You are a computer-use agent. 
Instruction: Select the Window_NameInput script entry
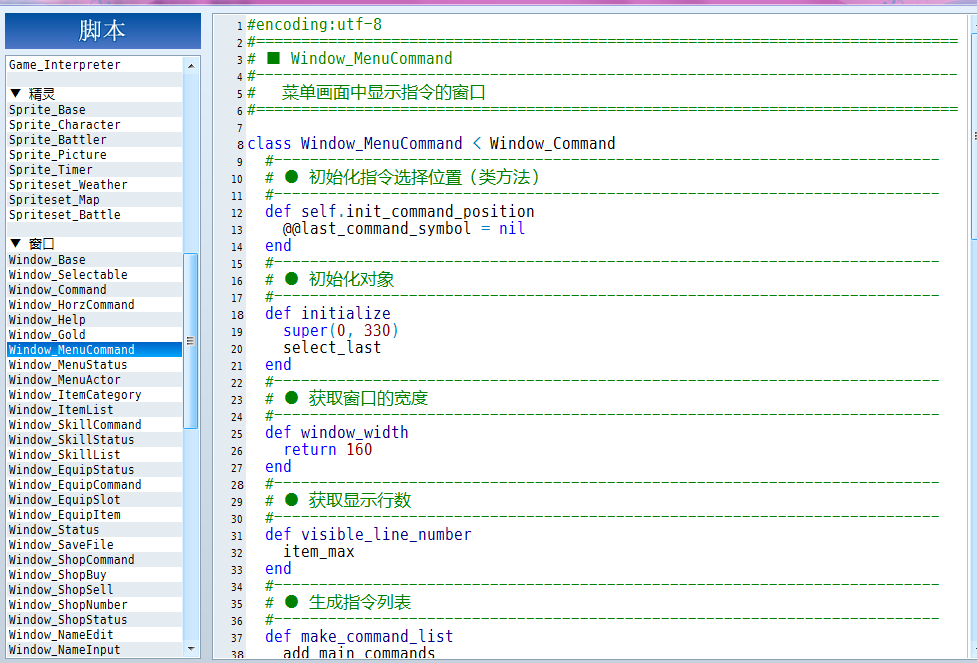click(95, 649)
